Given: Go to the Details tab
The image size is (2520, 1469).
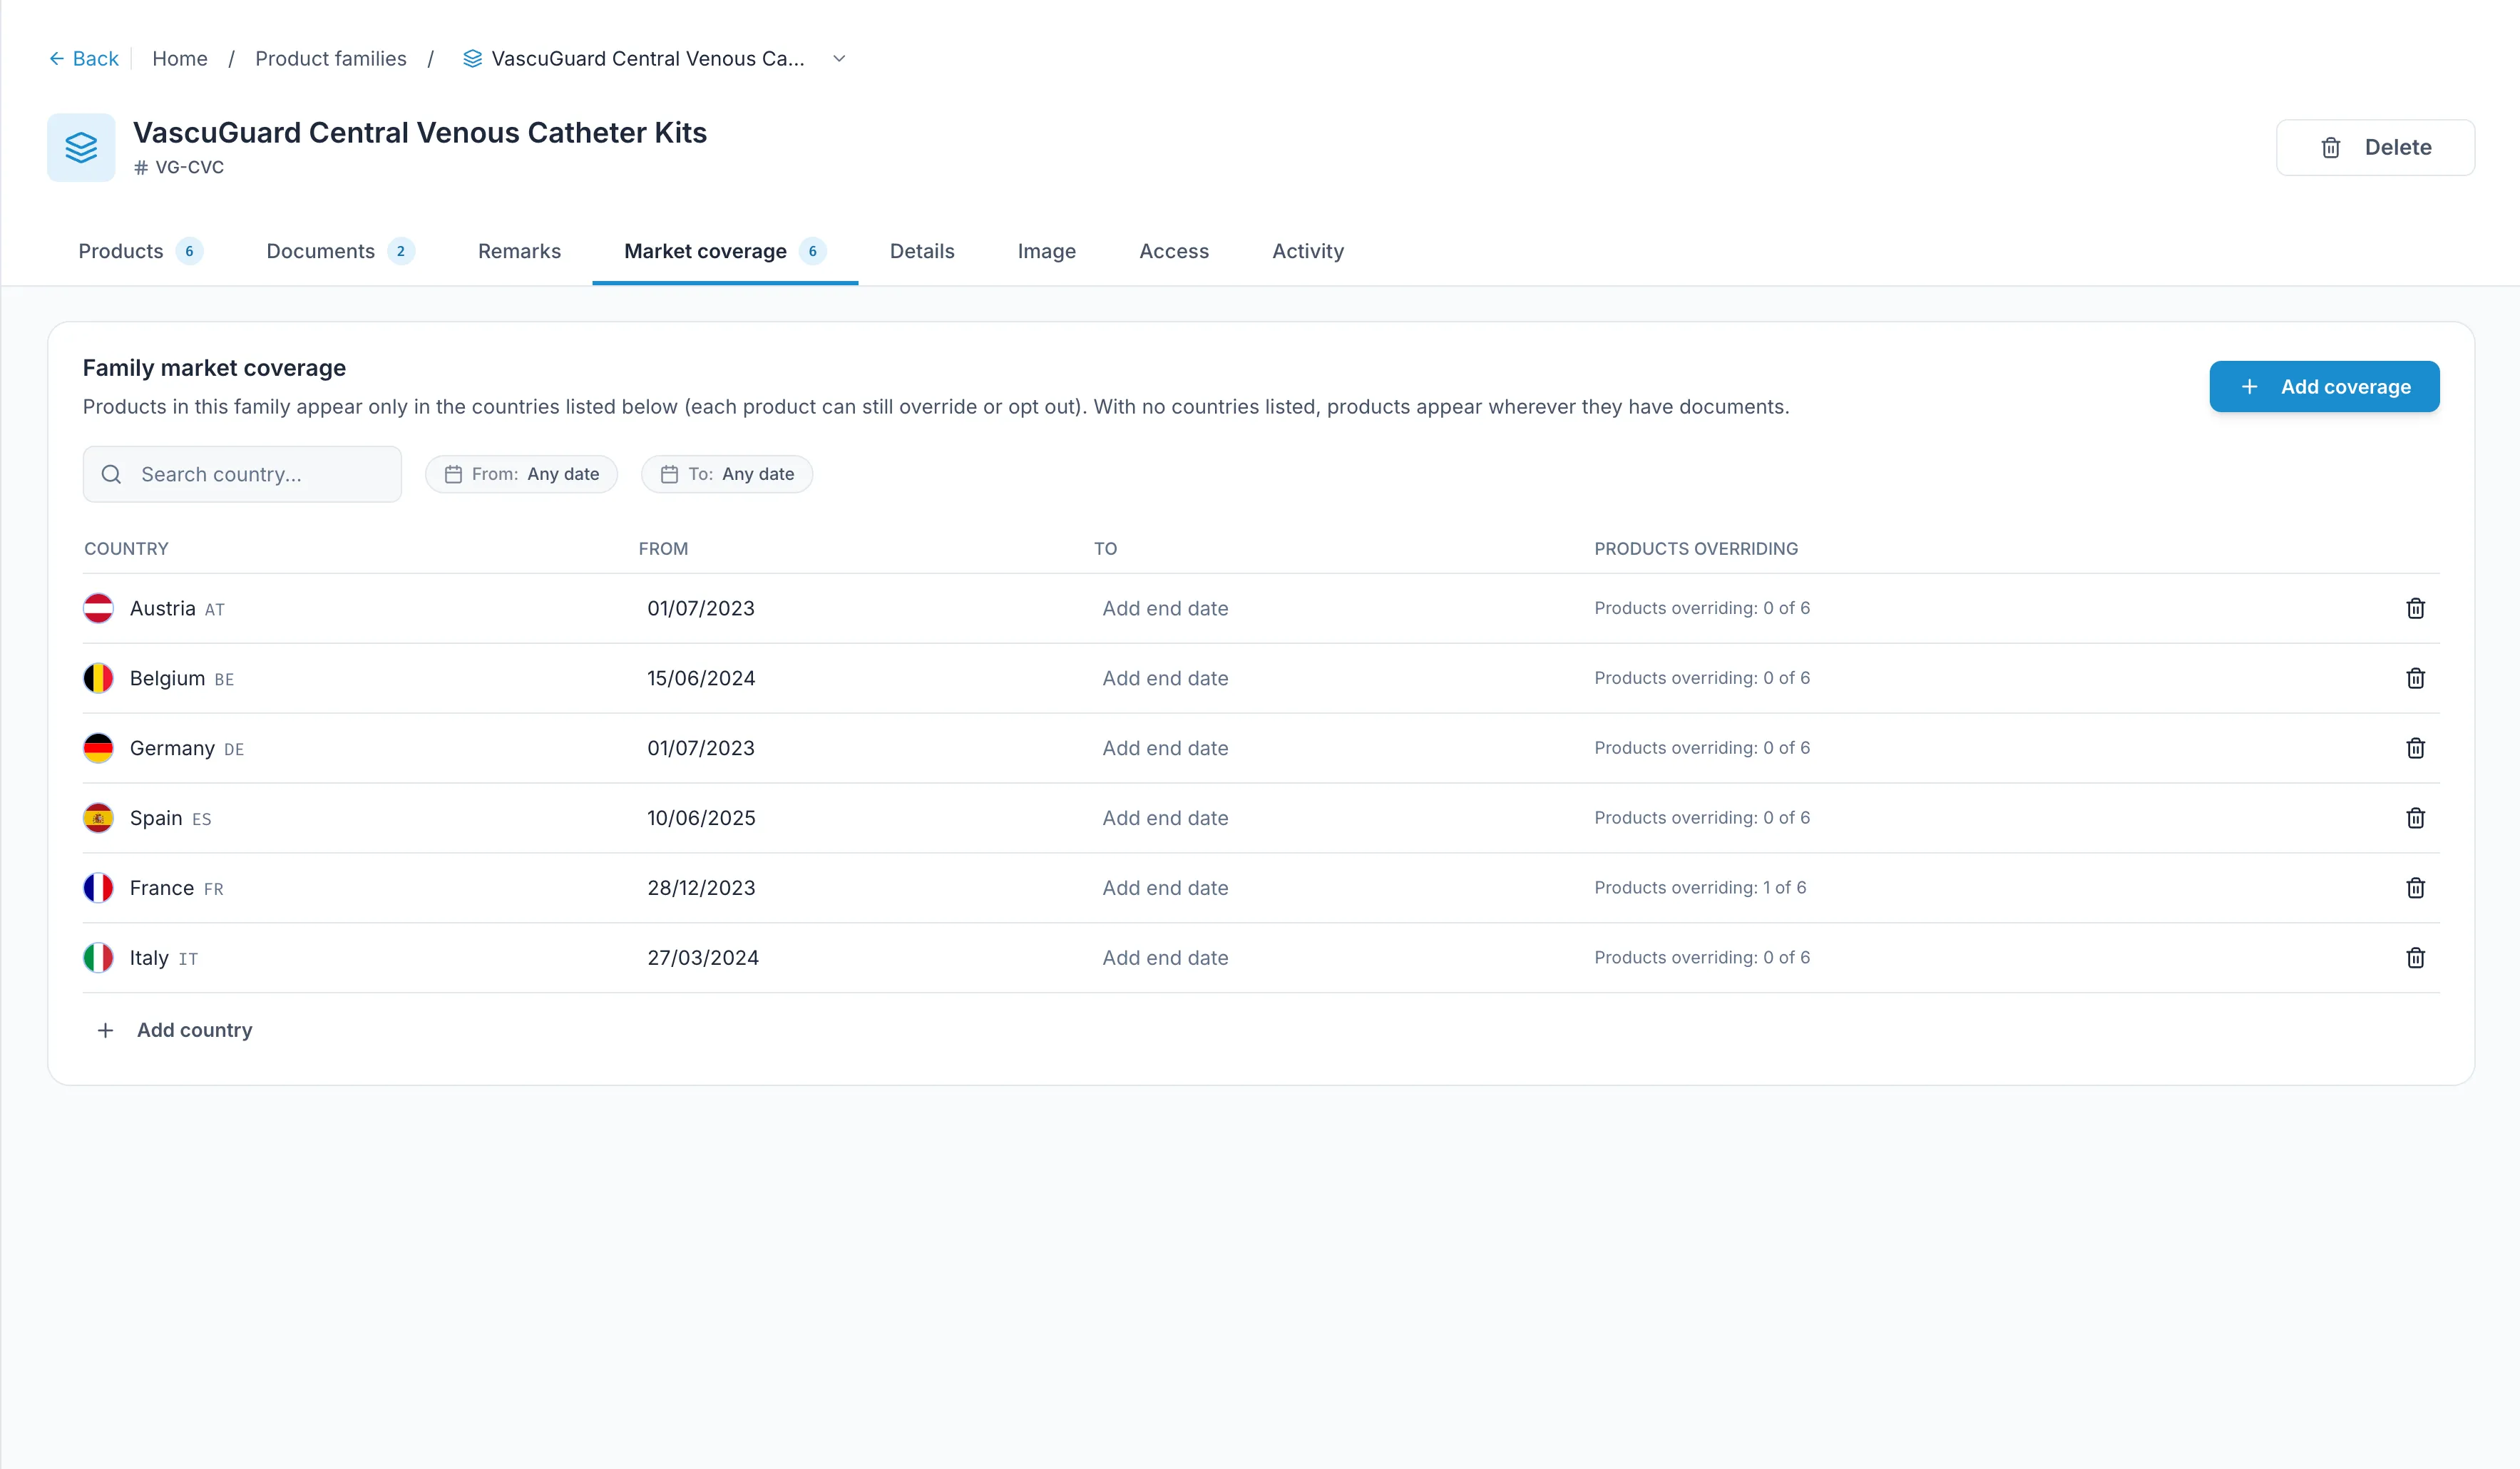Looking at the screenshot, I should coord(922,251).
